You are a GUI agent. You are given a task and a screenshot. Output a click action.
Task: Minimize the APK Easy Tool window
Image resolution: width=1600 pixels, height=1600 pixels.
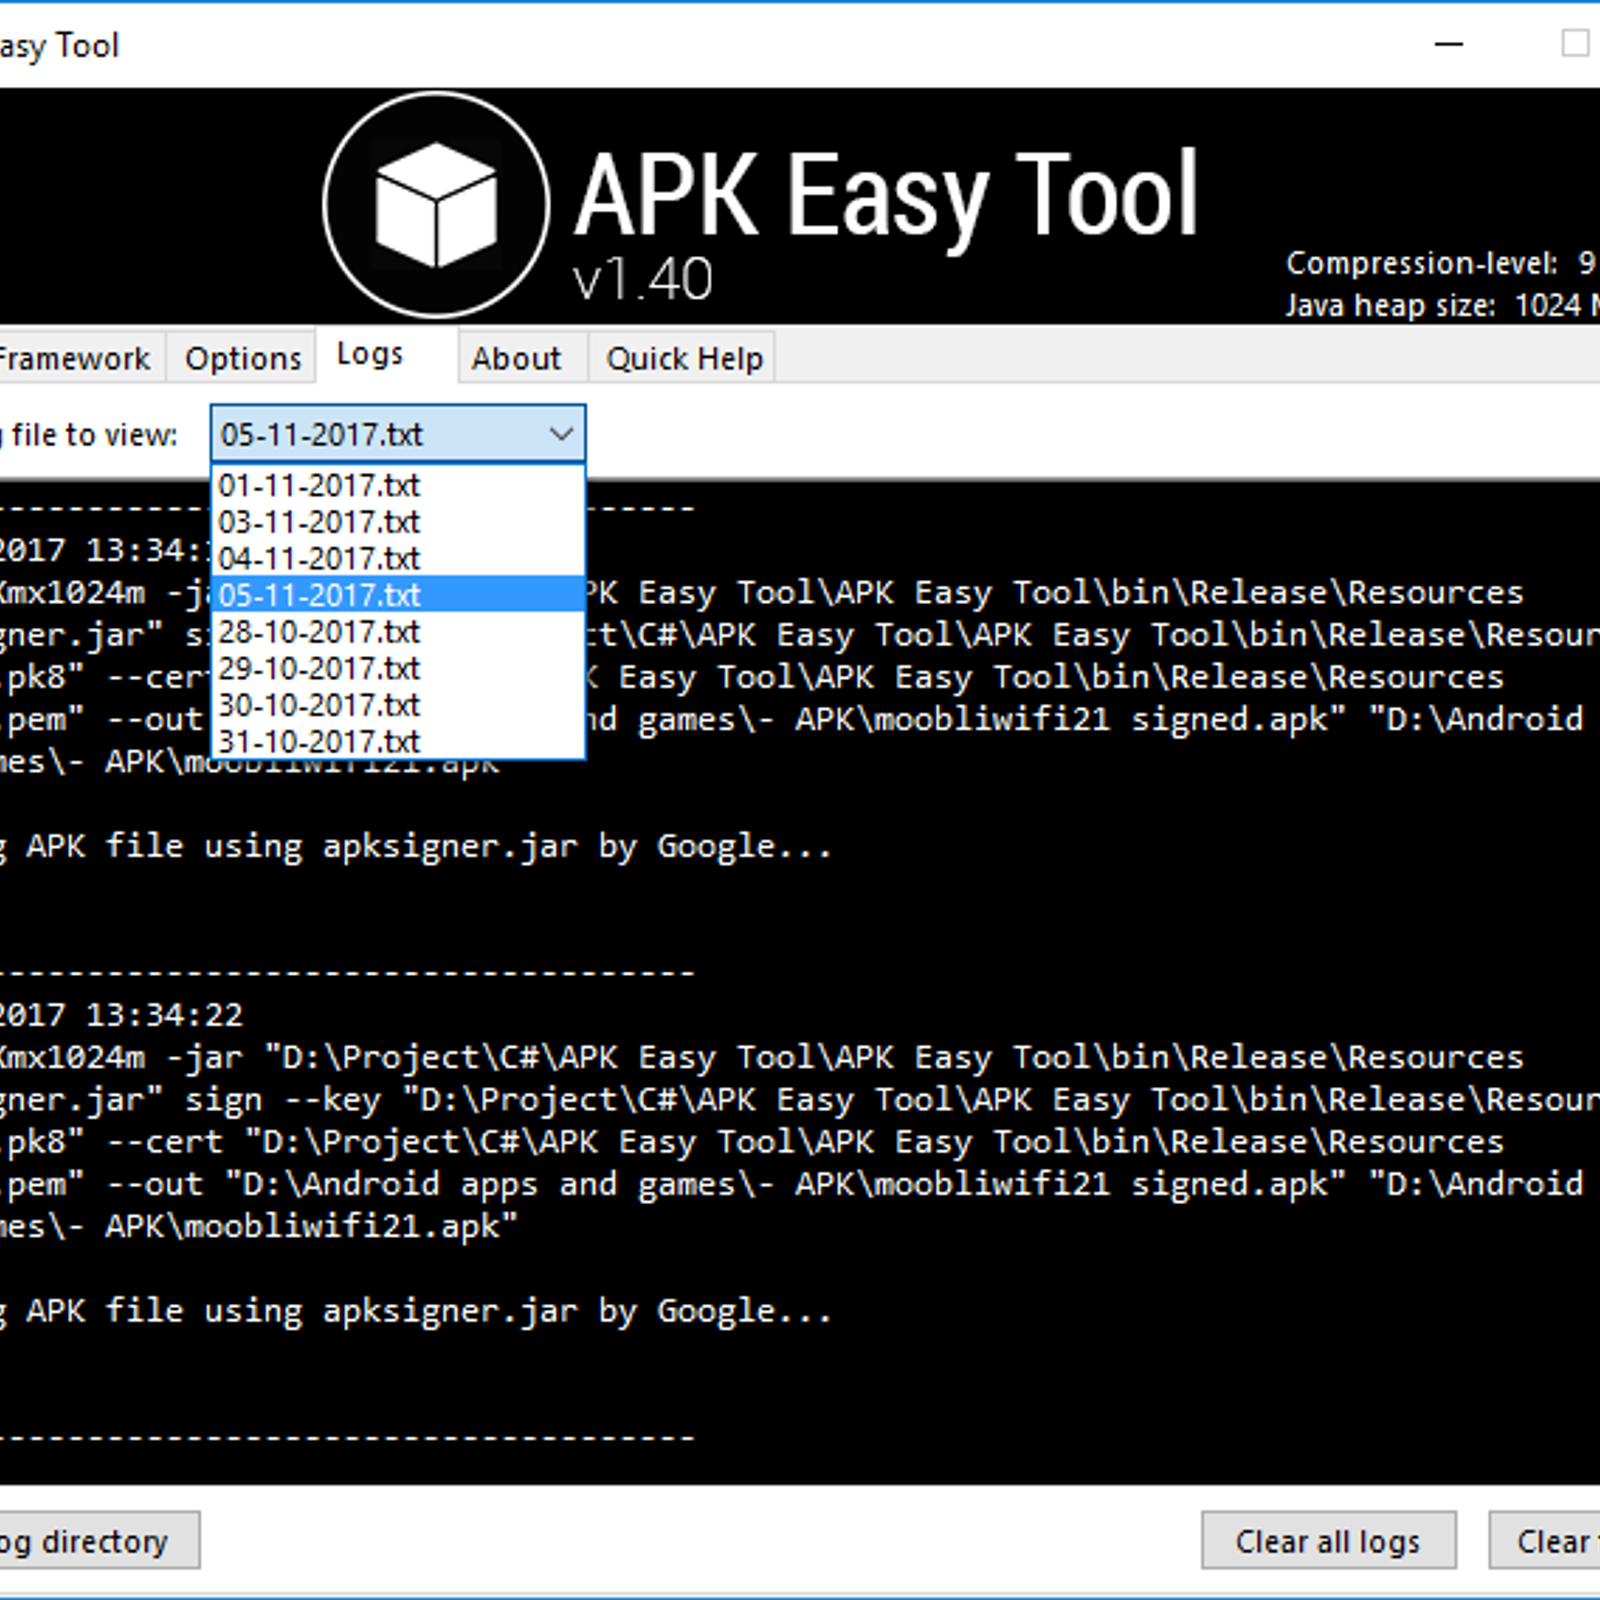[x=1449, y=44]
